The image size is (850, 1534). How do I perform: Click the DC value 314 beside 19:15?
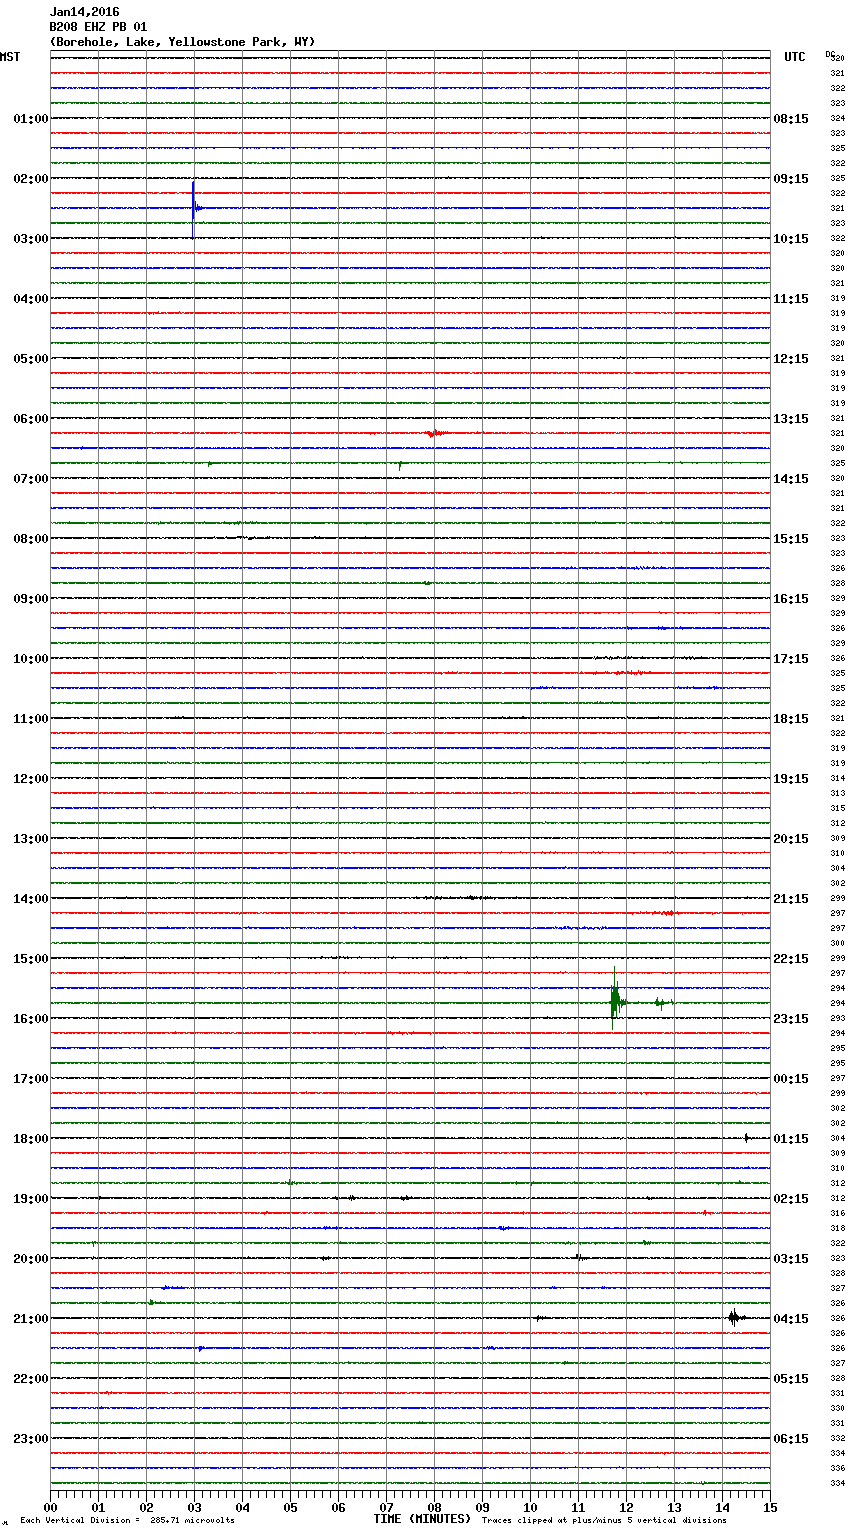pyautogui.click(x=838, y=779)
